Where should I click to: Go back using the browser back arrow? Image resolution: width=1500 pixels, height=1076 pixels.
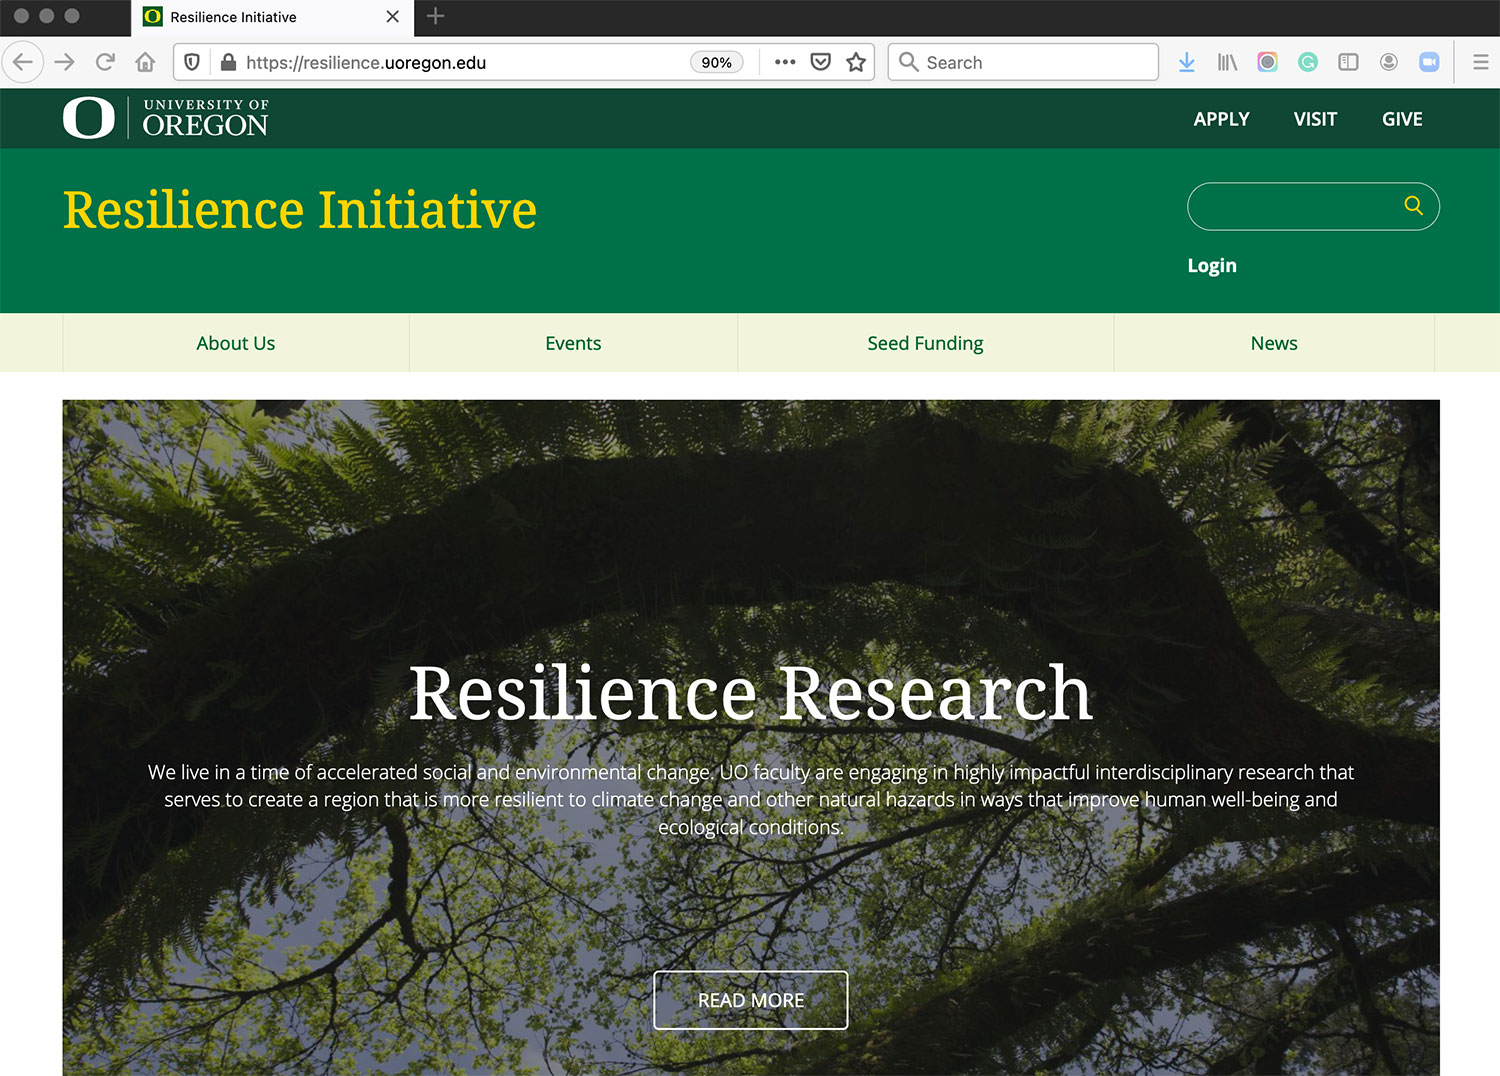point(23,62)
